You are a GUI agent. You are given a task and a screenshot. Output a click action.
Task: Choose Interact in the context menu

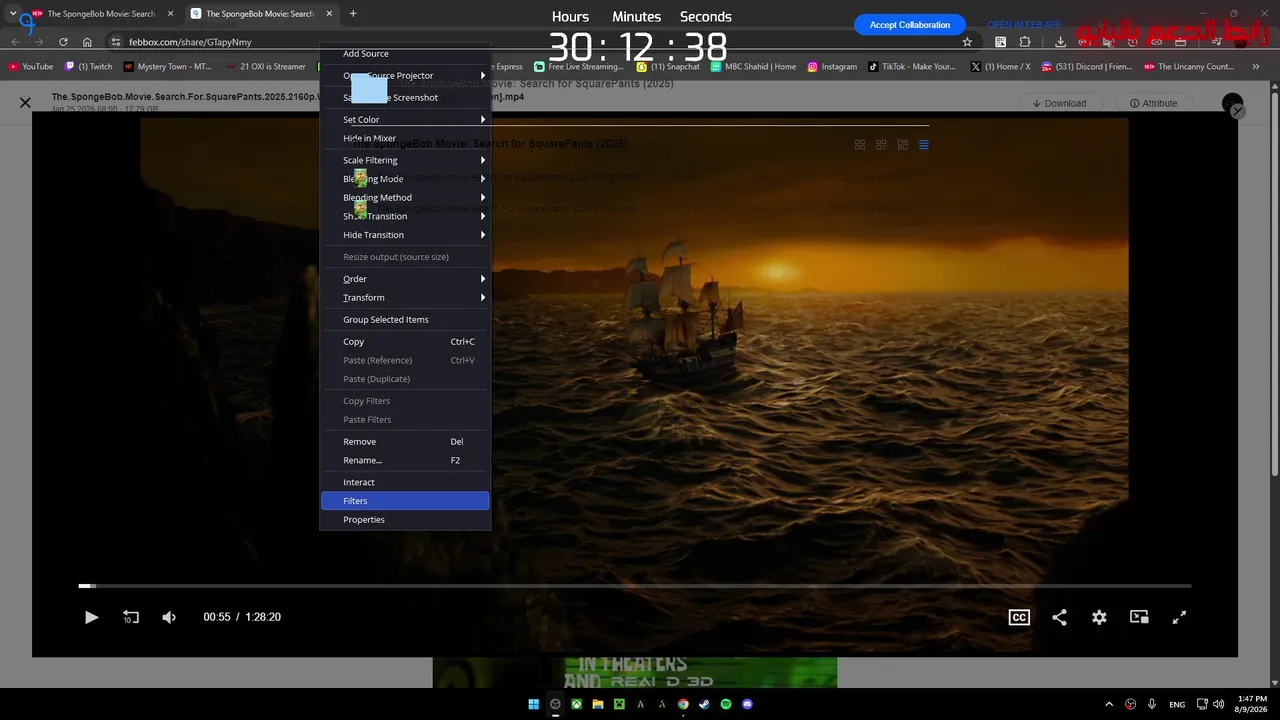(405, 483)
